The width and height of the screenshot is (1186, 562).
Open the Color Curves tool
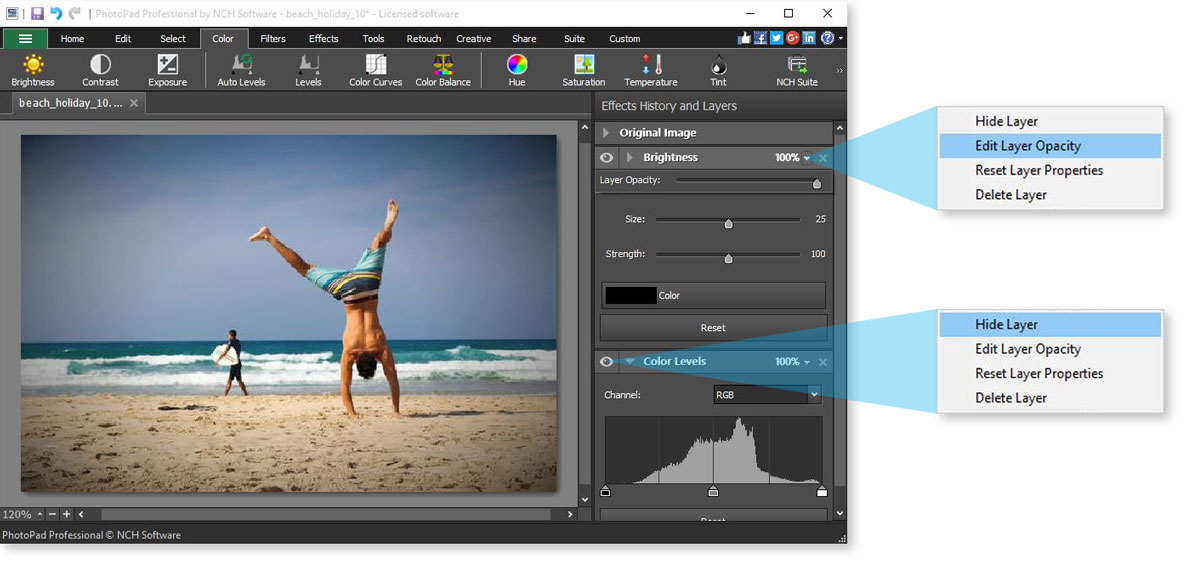tap(375, 66)
